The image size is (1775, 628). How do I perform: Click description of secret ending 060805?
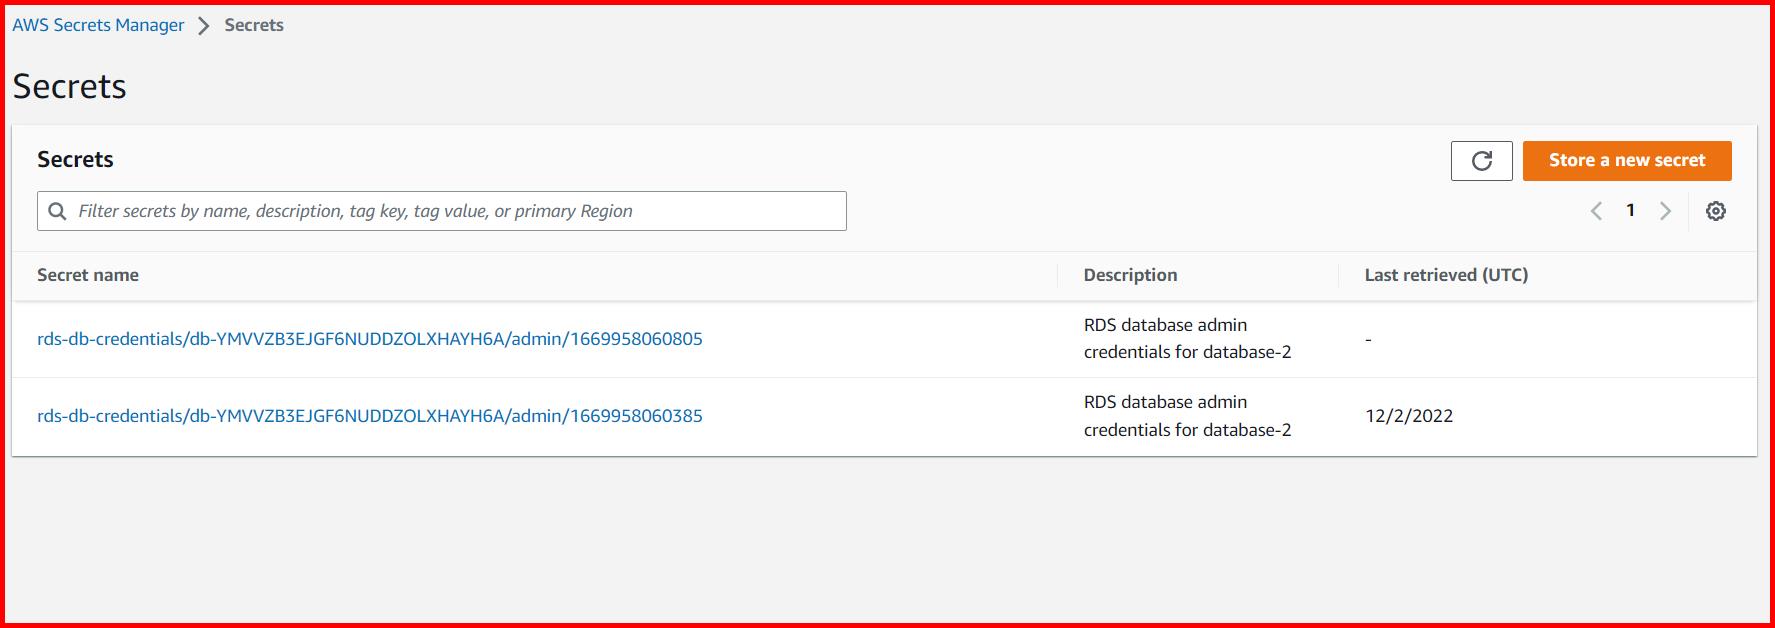click(x=1187, y=338)
